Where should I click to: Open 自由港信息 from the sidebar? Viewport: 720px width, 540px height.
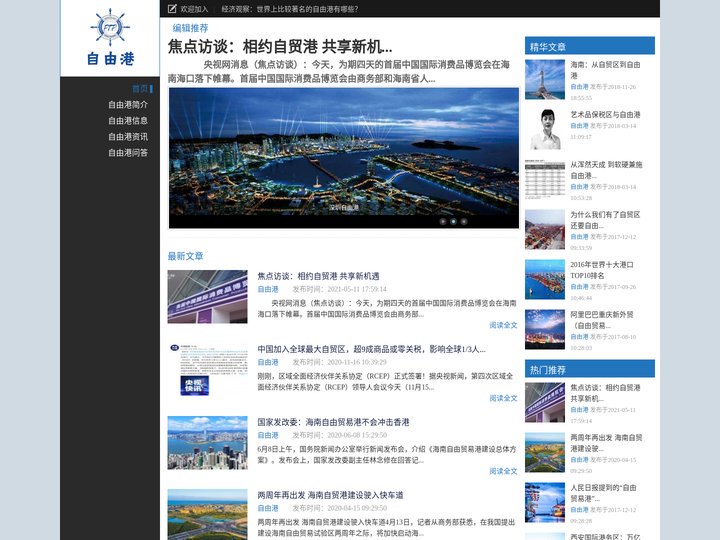[x=128, y=121]
